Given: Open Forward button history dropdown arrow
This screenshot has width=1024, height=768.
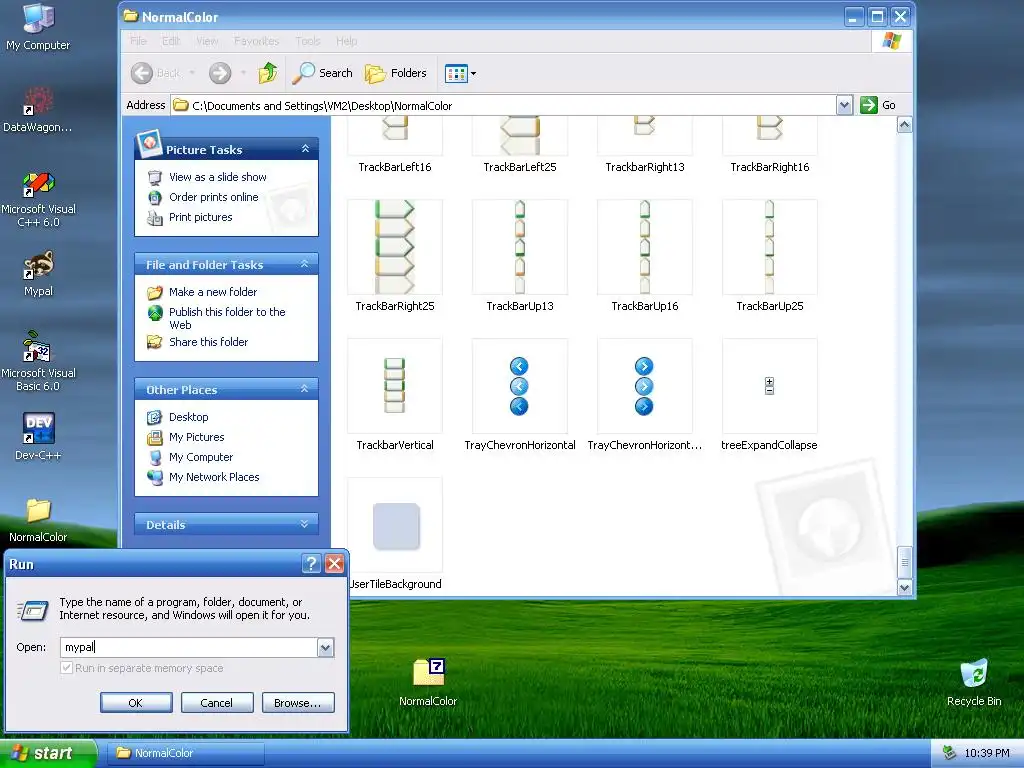Looking at the screenshot, I should [x=243, y=73].
